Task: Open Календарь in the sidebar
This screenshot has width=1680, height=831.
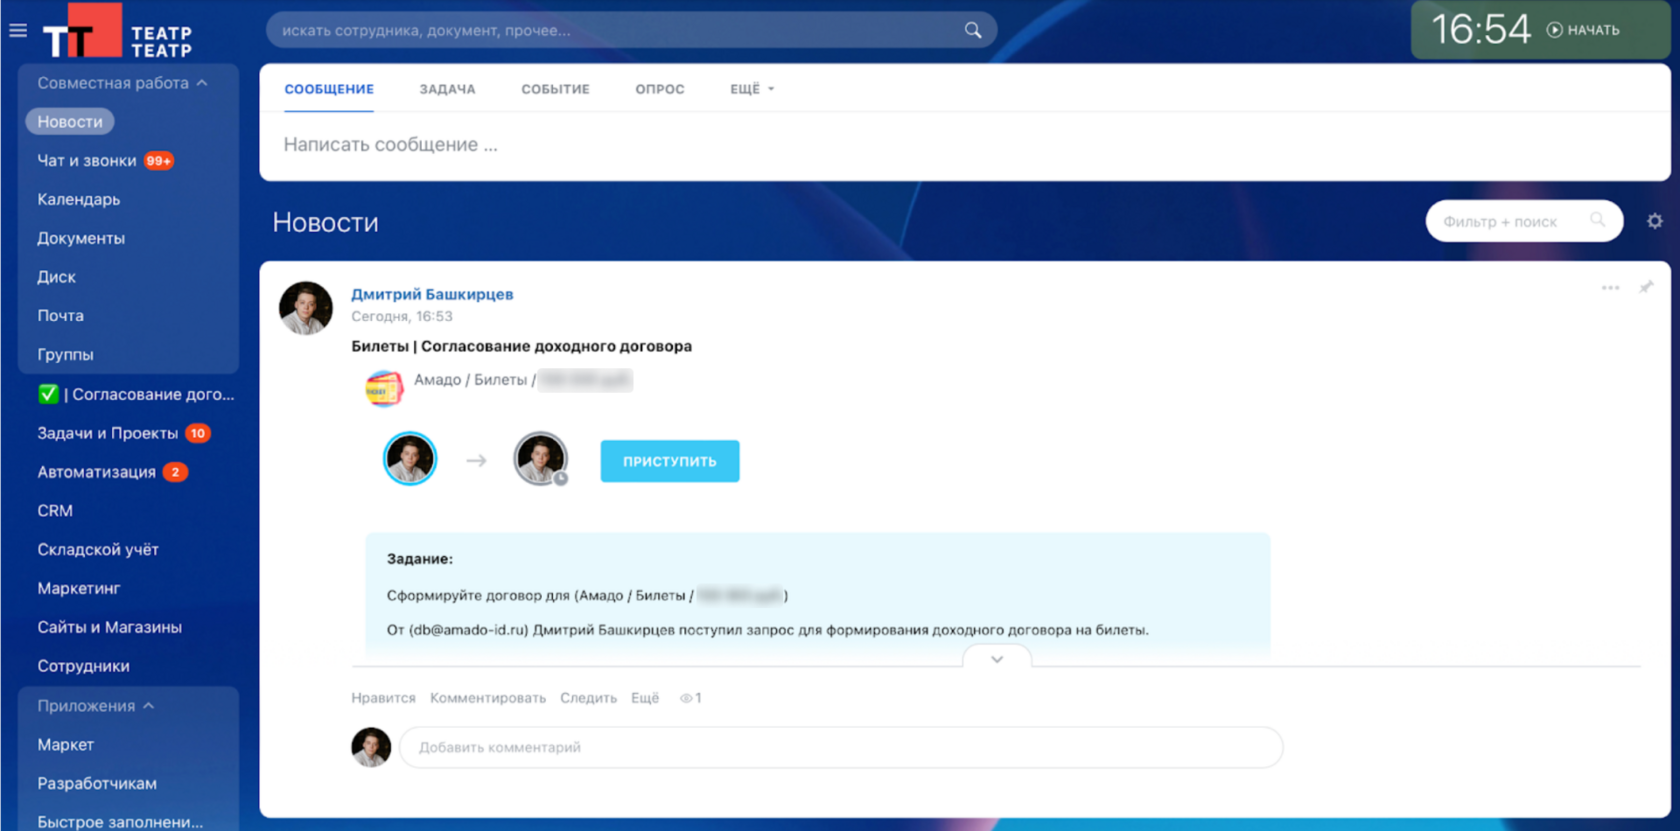Action: click(x=79, y=199)
